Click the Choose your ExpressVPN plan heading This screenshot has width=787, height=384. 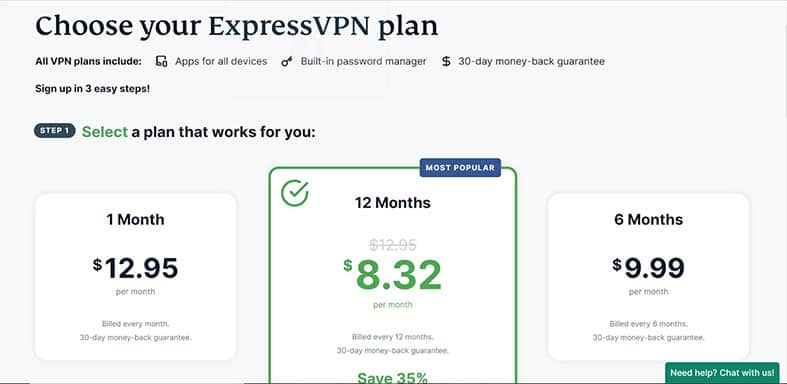click(236, 26)
